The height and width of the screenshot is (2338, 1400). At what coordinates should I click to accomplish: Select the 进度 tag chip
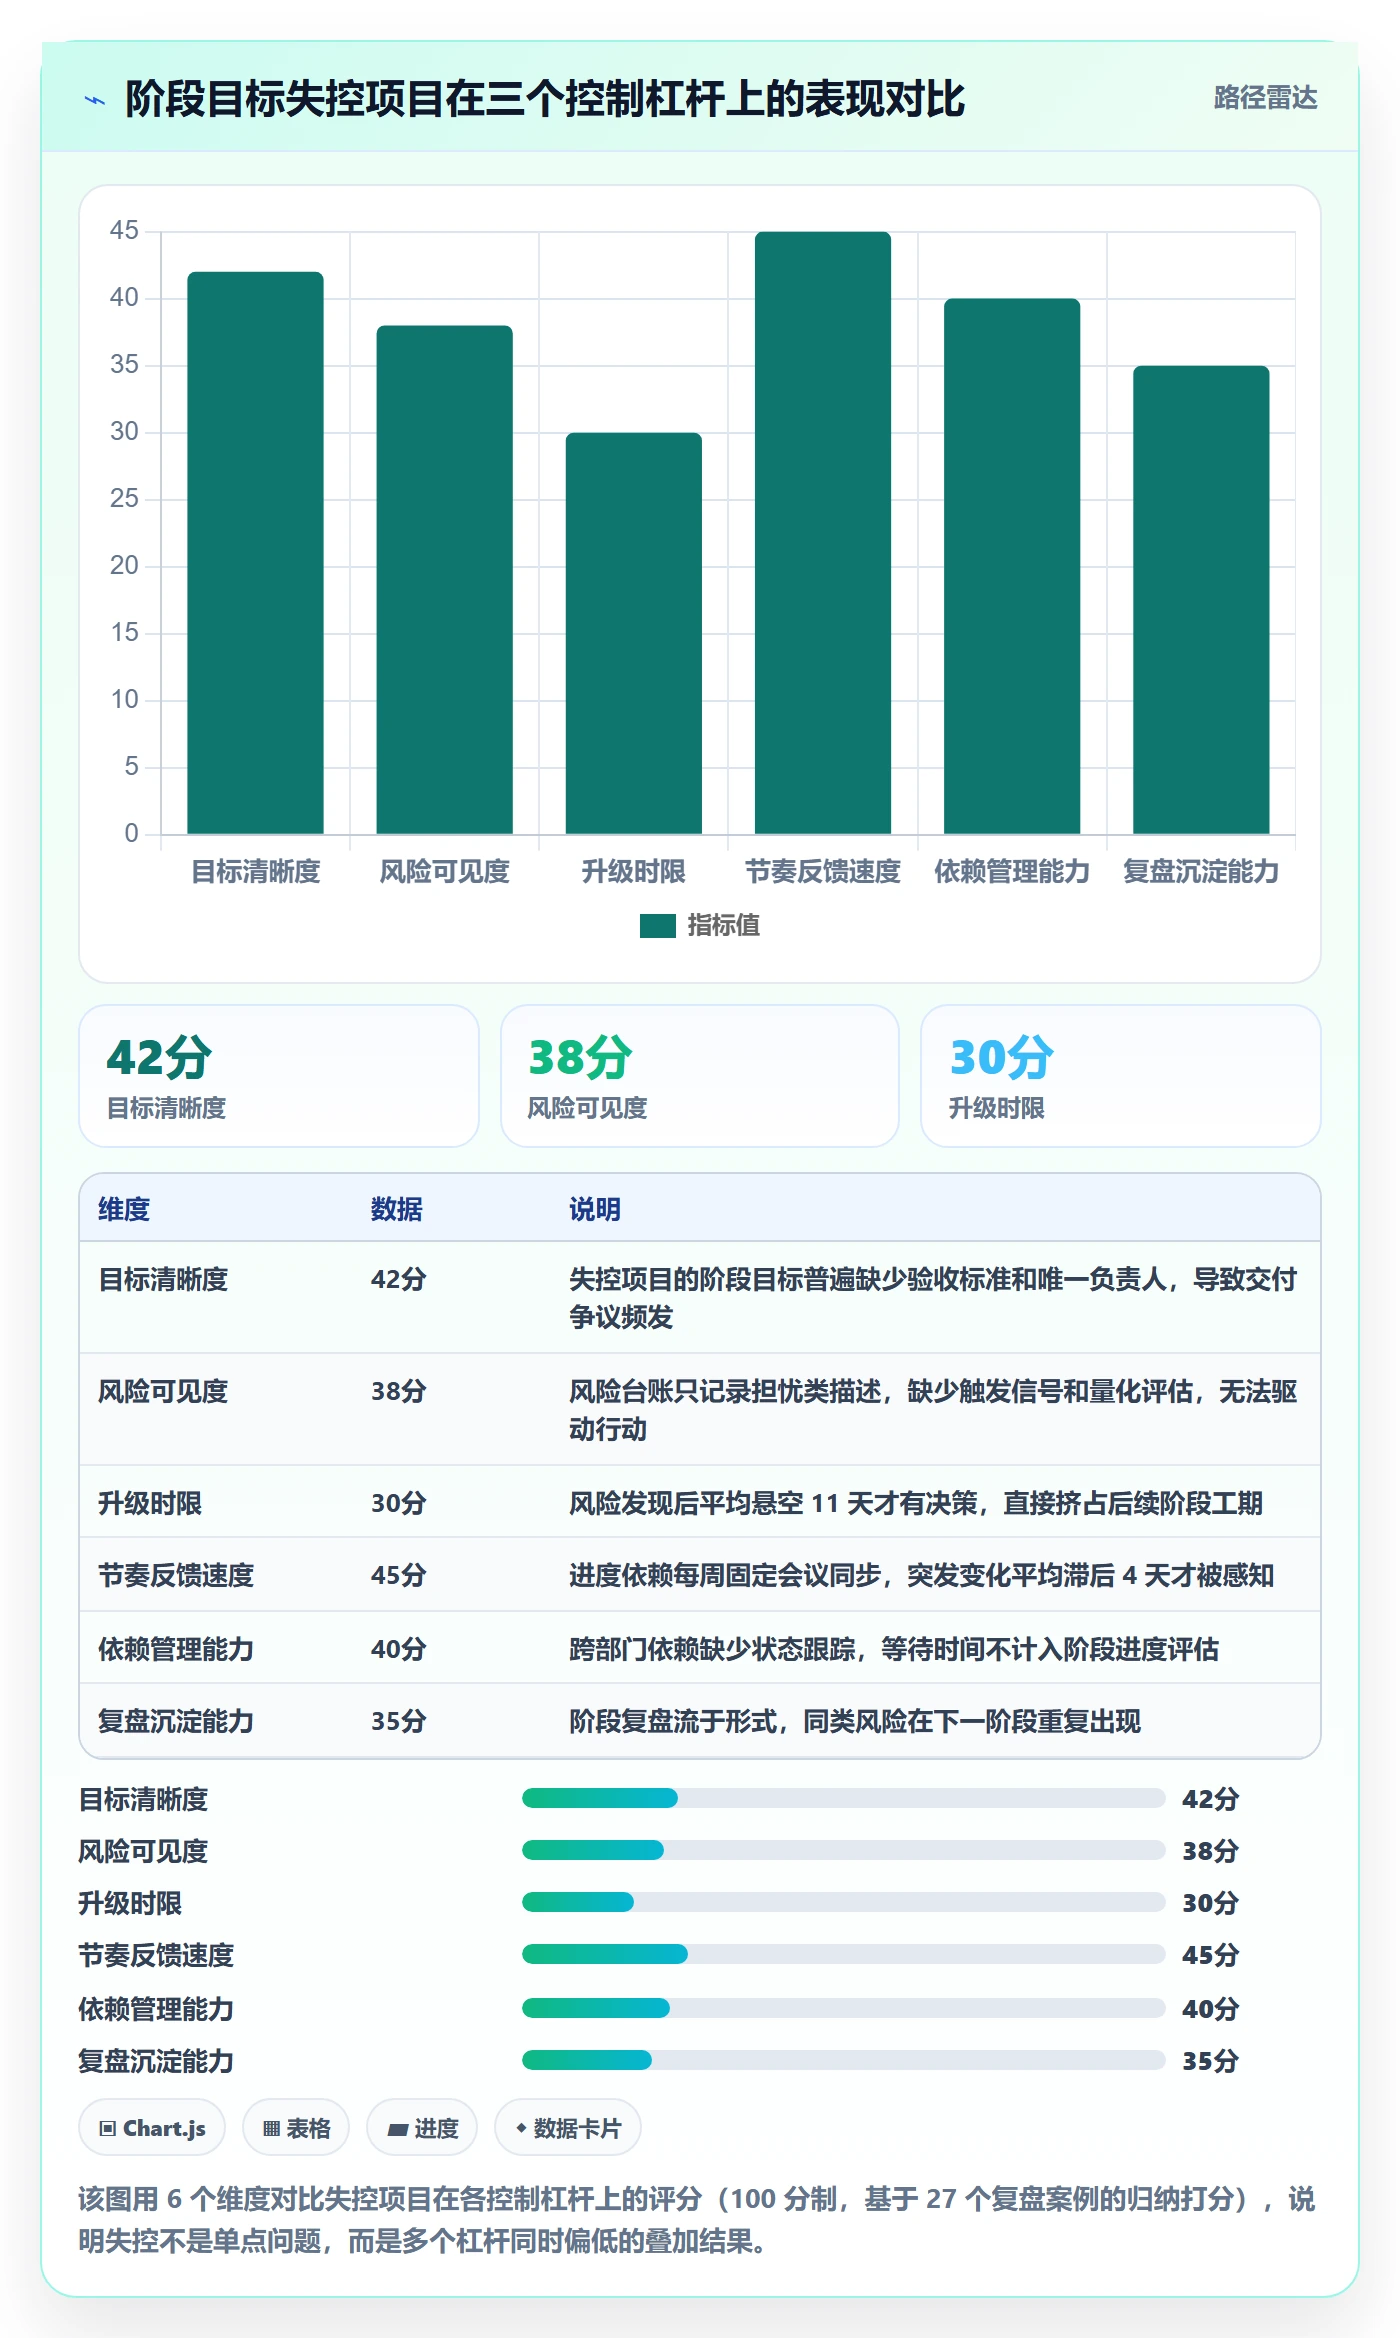422,2128
